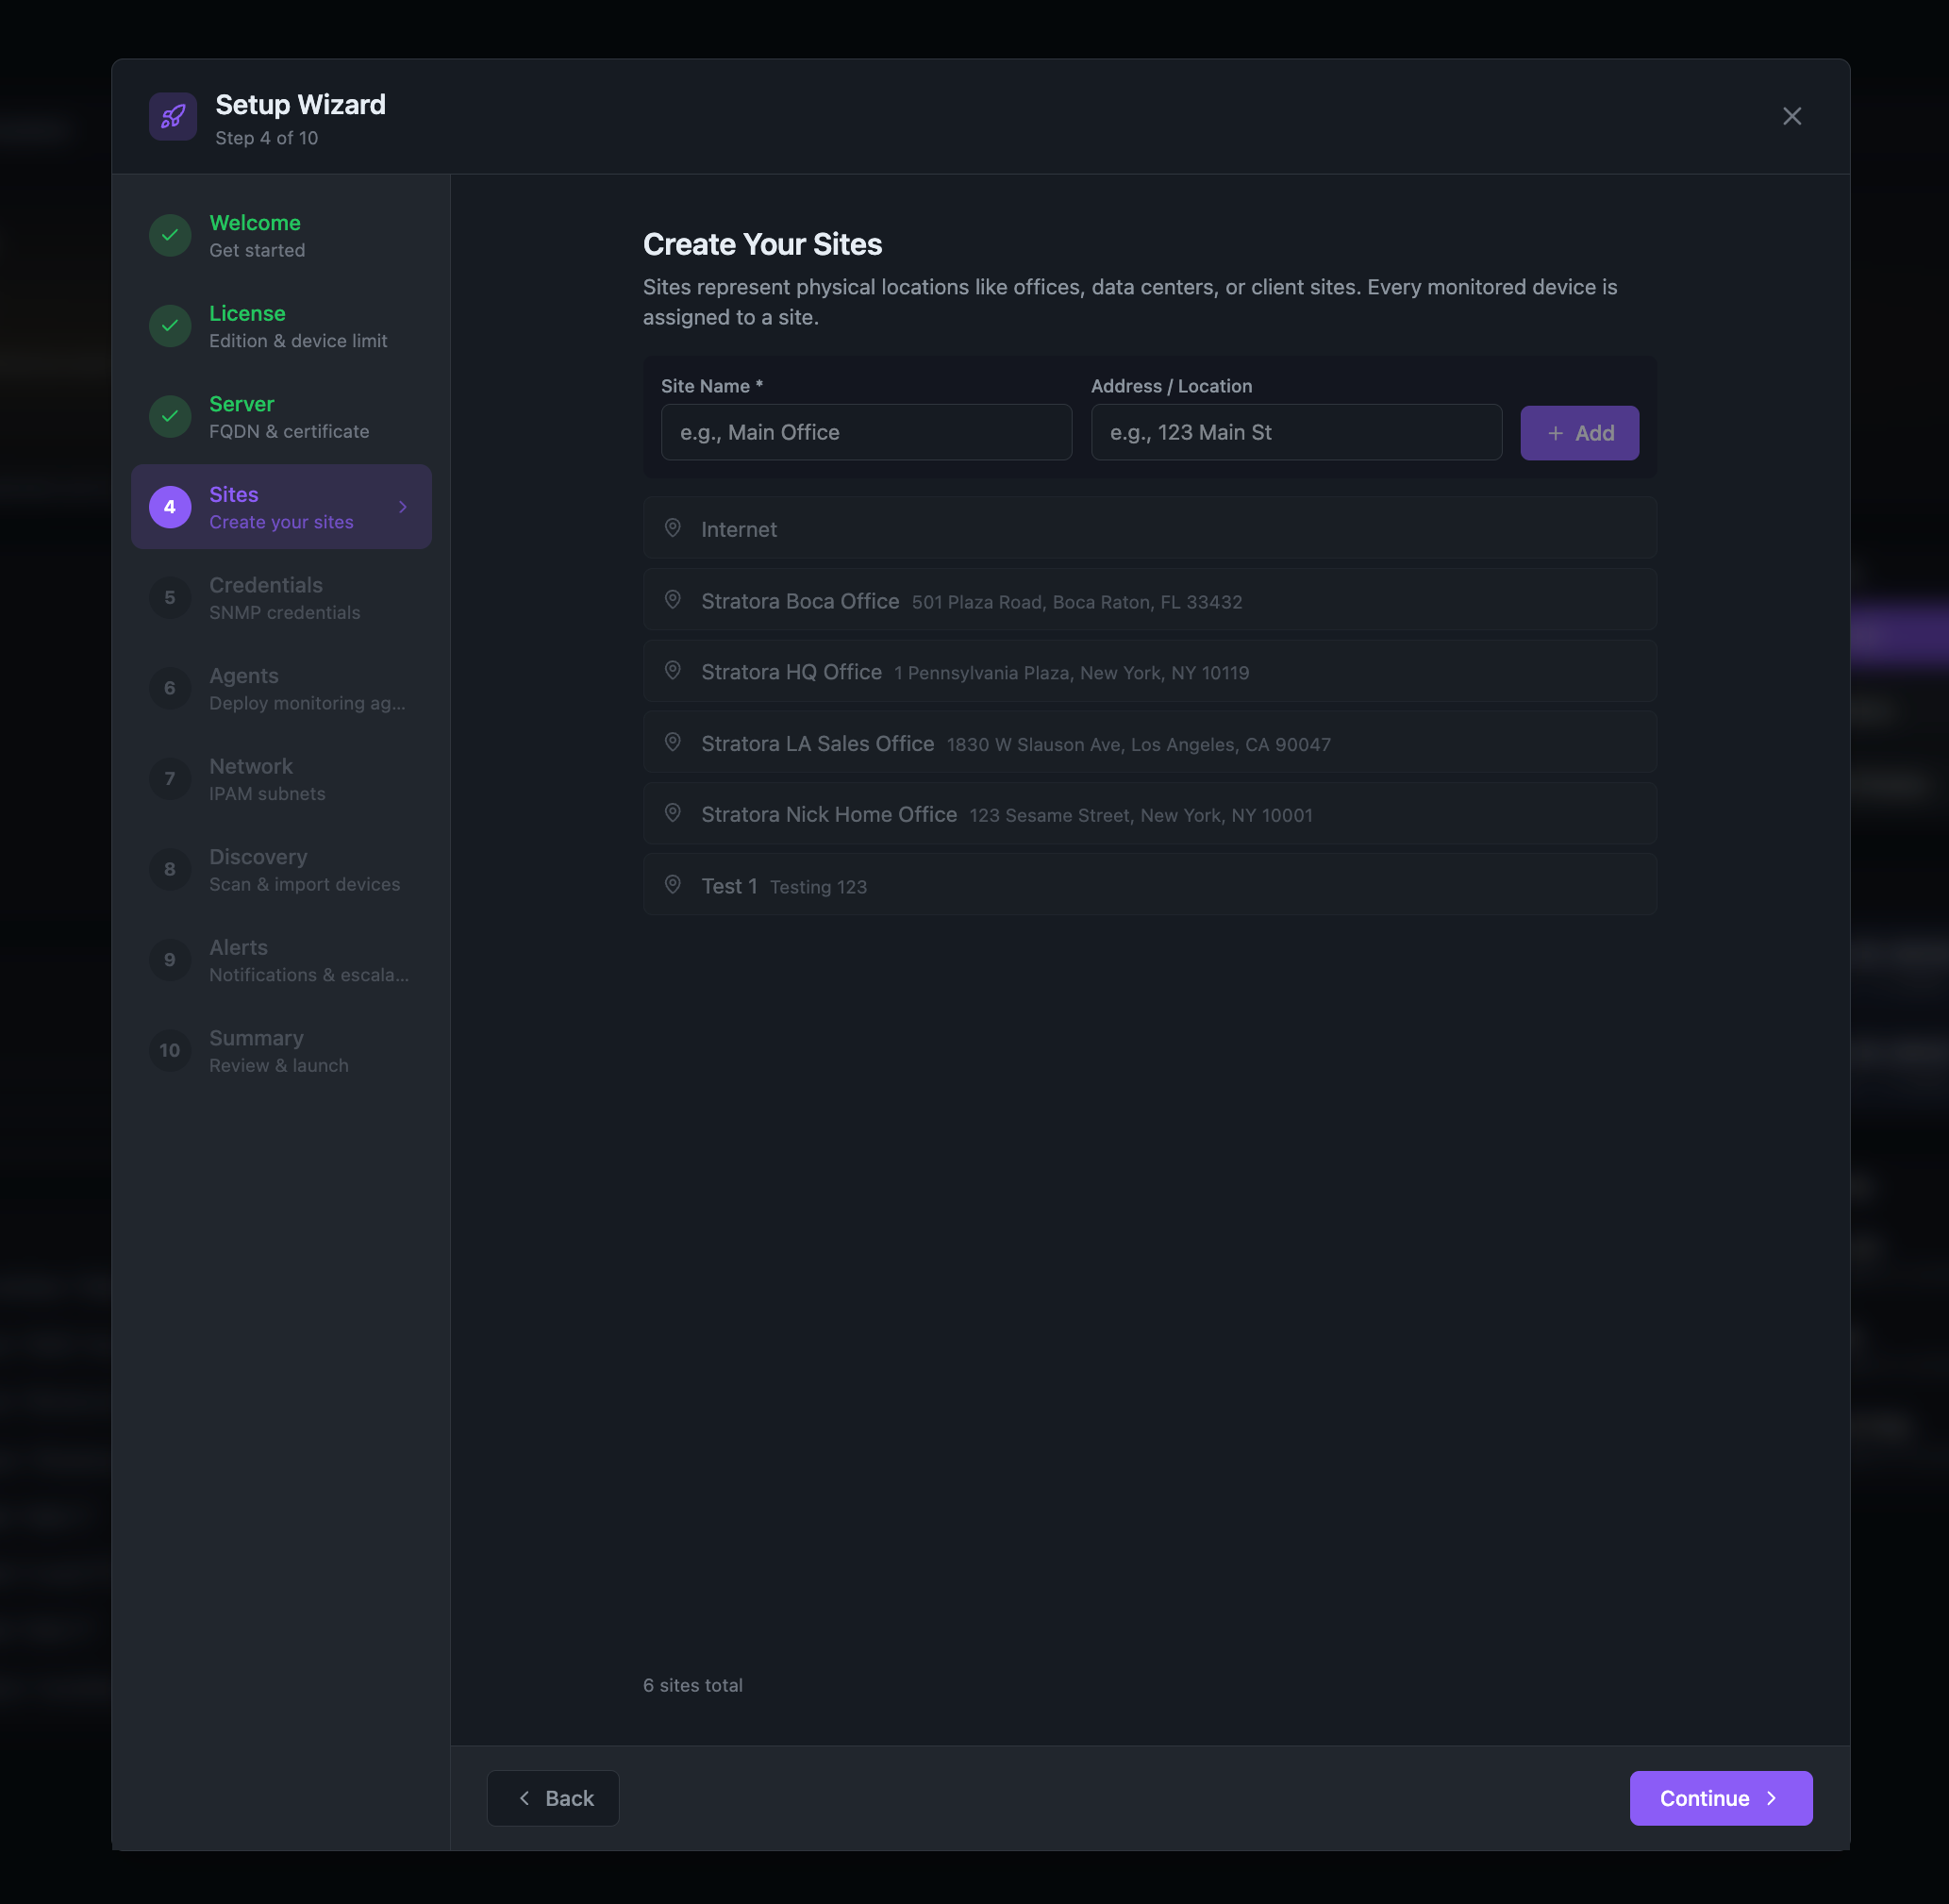This screenshot has height=1904, width=1949.
Task: Select the green checkmark beside Welcome
Action: 170,235
